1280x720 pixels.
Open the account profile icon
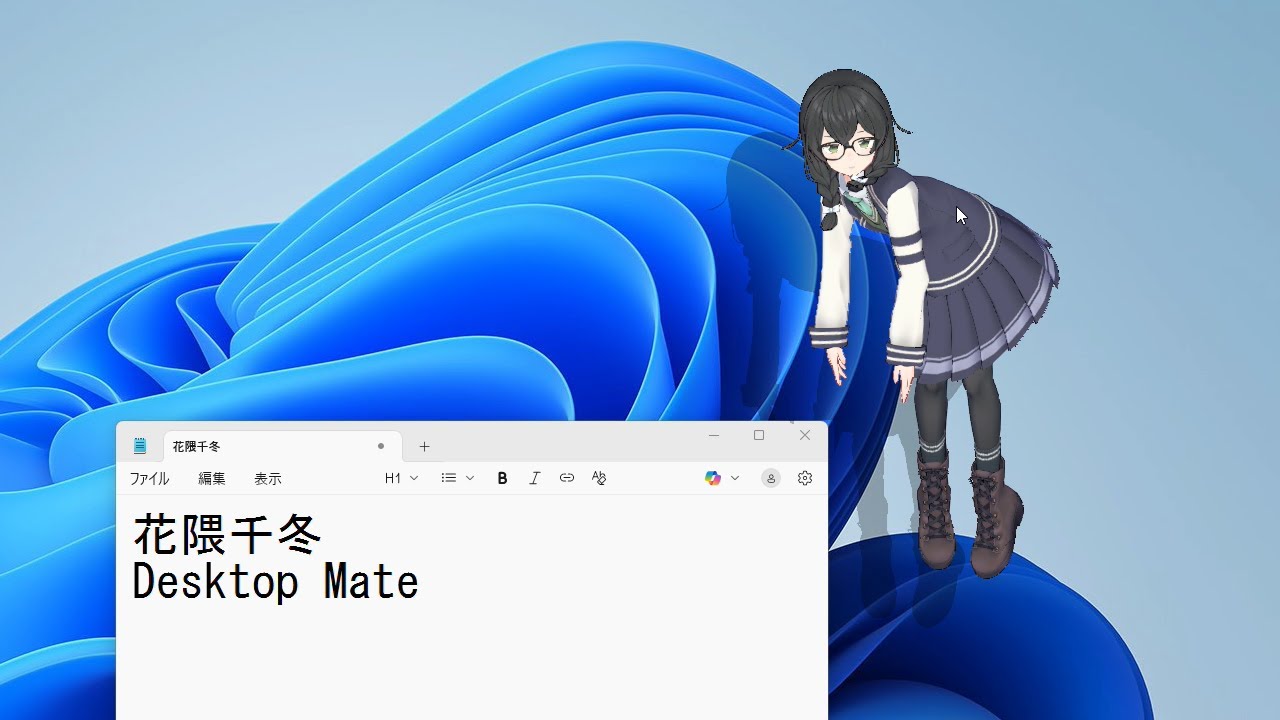click(771, 478)
